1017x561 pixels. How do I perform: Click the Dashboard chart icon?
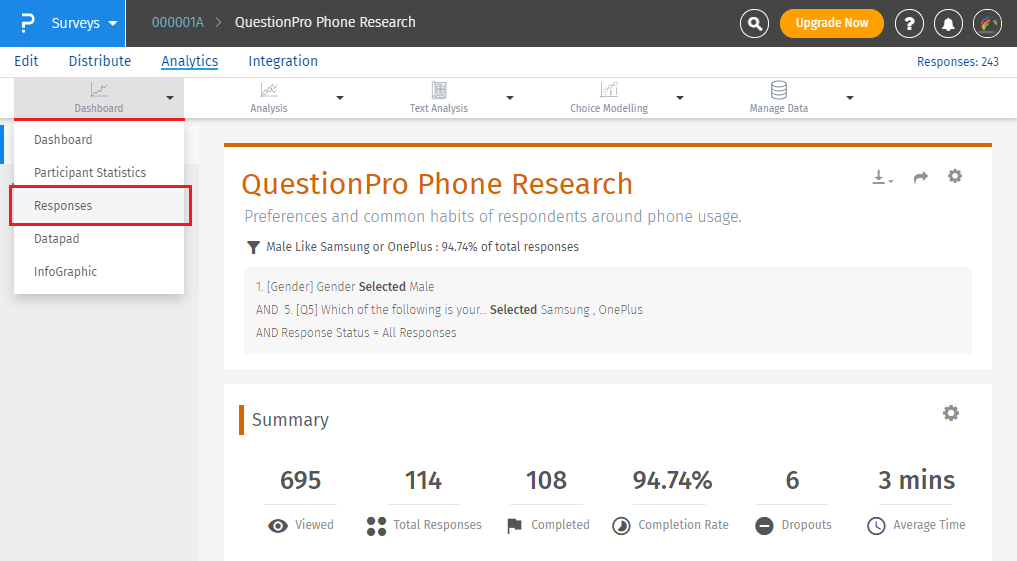click(99, 90)
